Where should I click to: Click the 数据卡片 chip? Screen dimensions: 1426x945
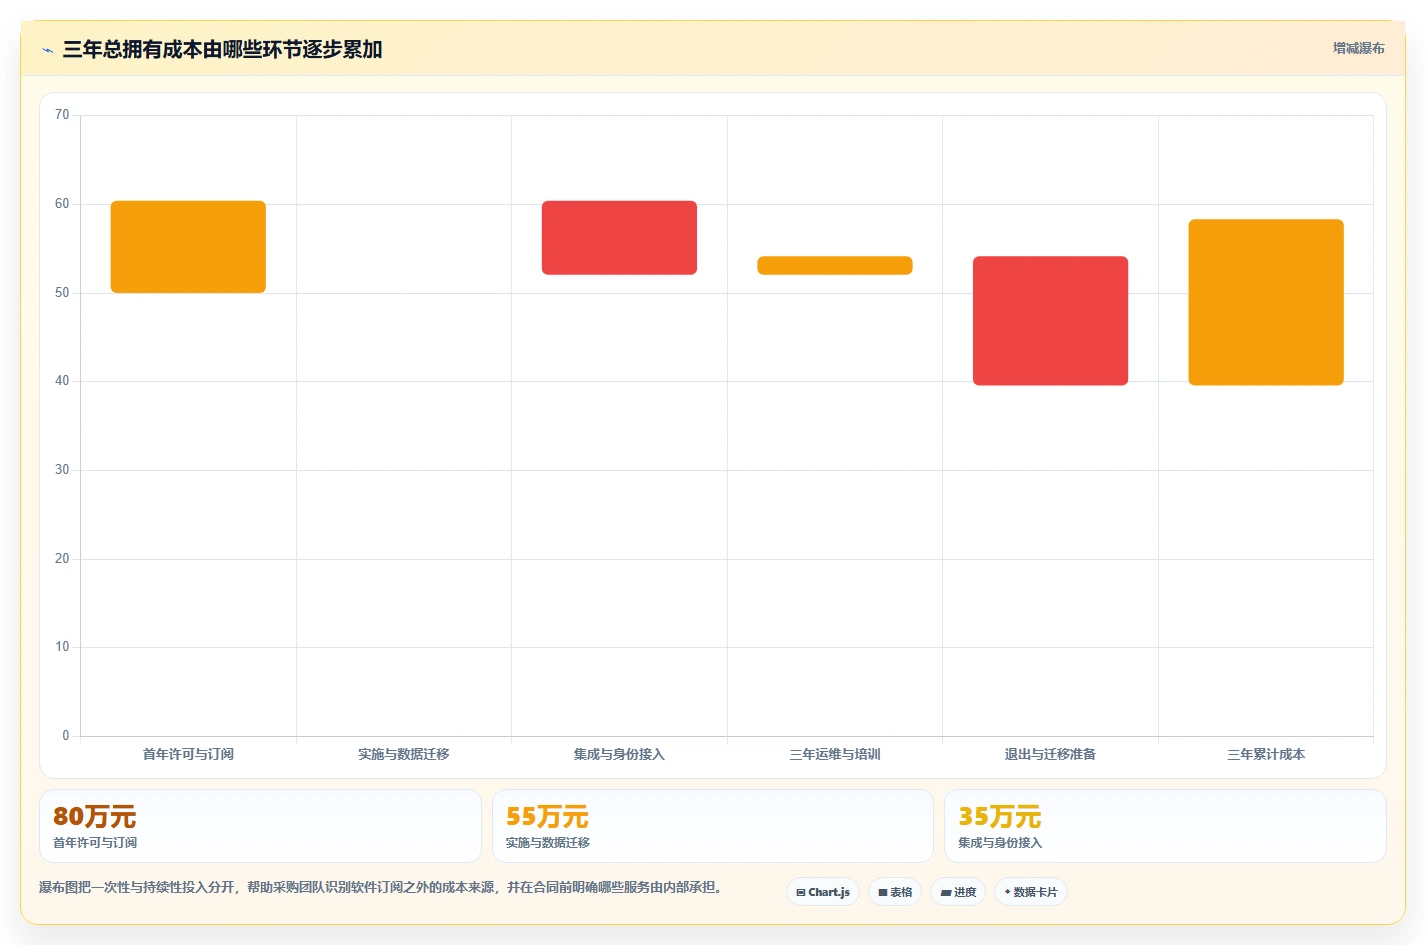click(1031, 892)
